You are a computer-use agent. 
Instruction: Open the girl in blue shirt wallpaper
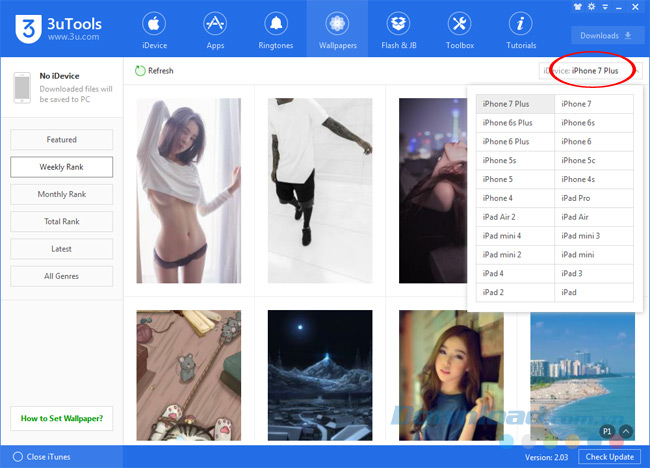coord(451,375)
